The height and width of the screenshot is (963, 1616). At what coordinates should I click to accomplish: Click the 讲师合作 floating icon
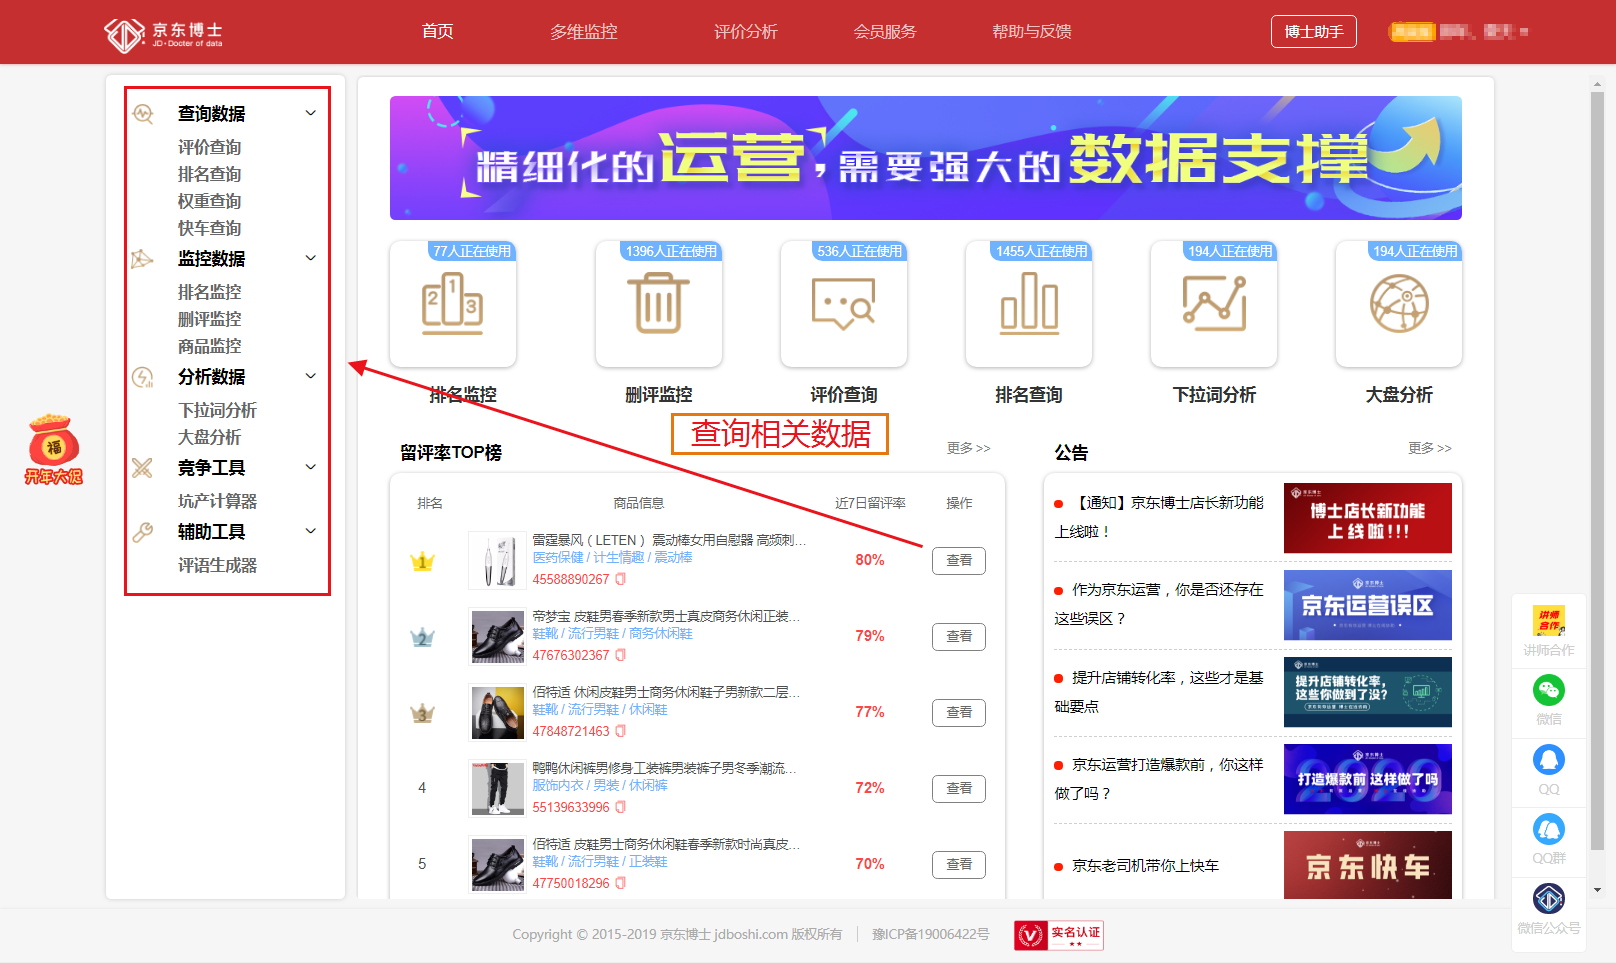point(1549,621)
